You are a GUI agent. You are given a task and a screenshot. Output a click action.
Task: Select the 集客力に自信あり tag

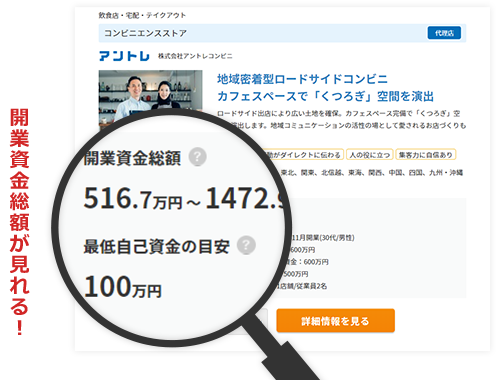[426, 155]
